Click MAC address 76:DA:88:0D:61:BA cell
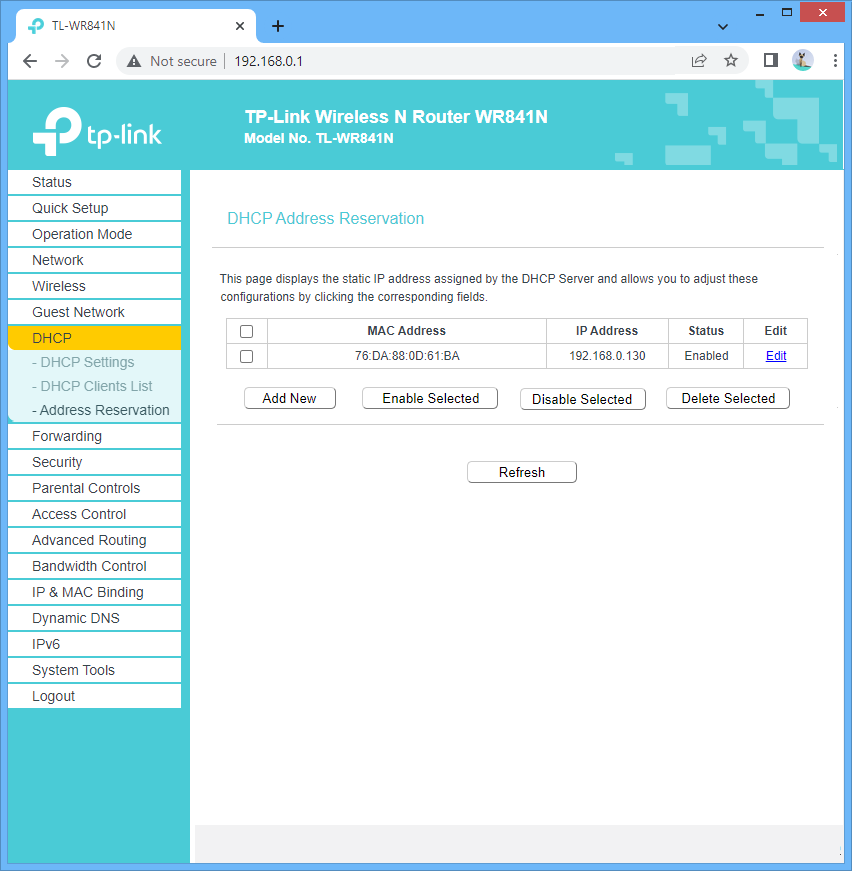852x871 pixels. click(407, 356)
